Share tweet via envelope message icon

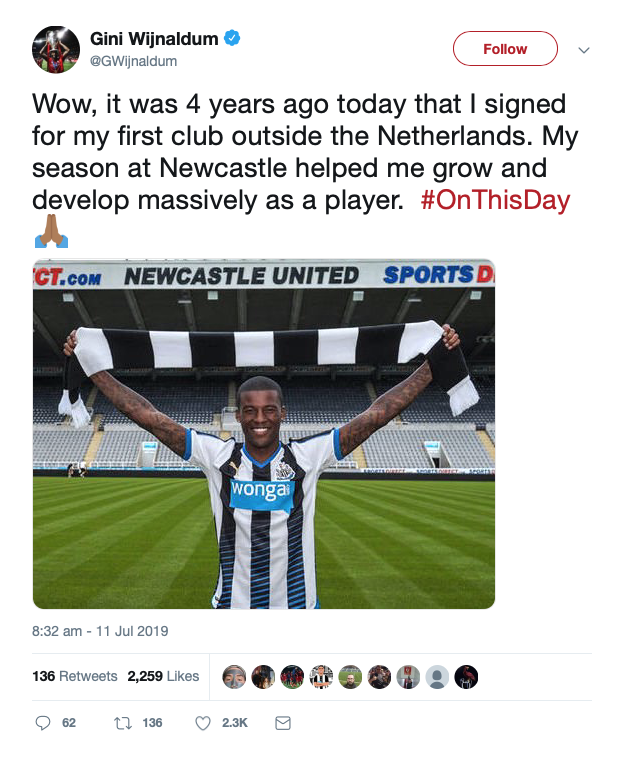tap(283, 723)
